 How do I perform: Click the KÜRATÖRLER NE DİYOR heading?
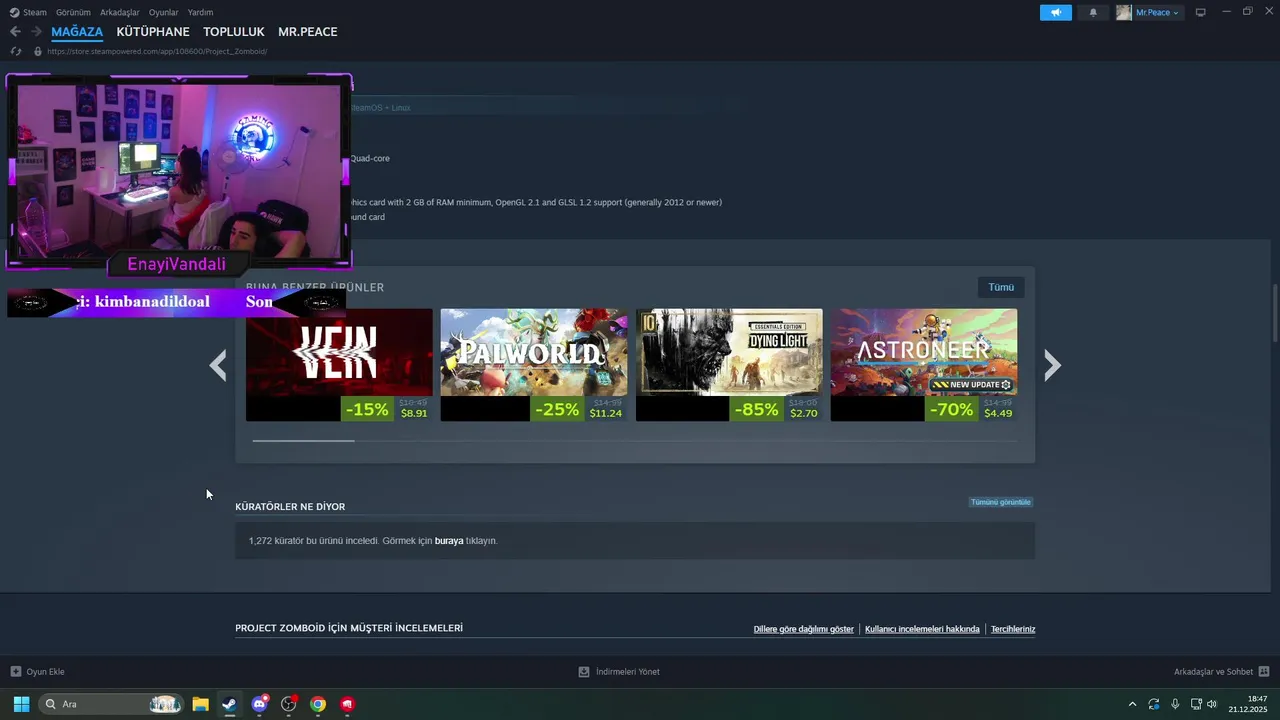(290, 507)
